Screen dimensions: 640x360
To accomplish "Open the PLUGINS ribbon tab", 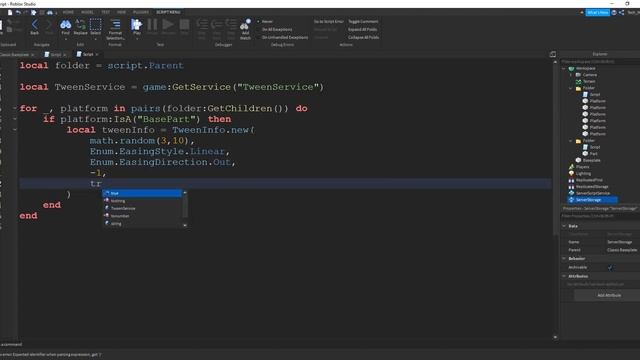I will click(x=141, y=12).
